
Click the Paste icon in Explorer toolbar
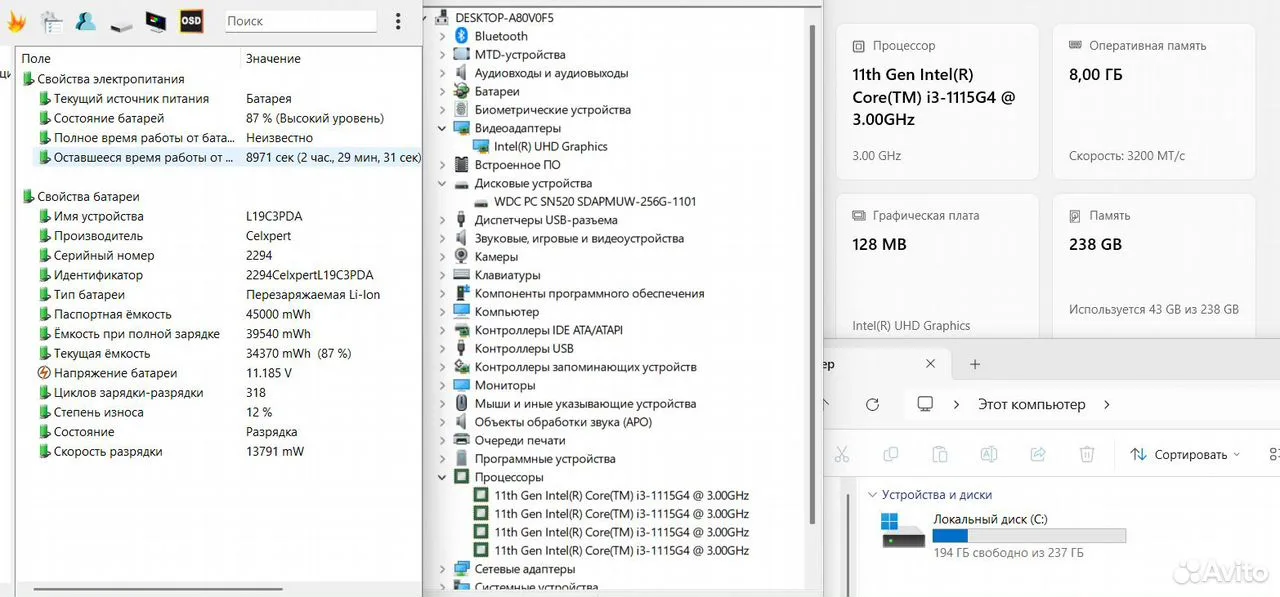939,454
